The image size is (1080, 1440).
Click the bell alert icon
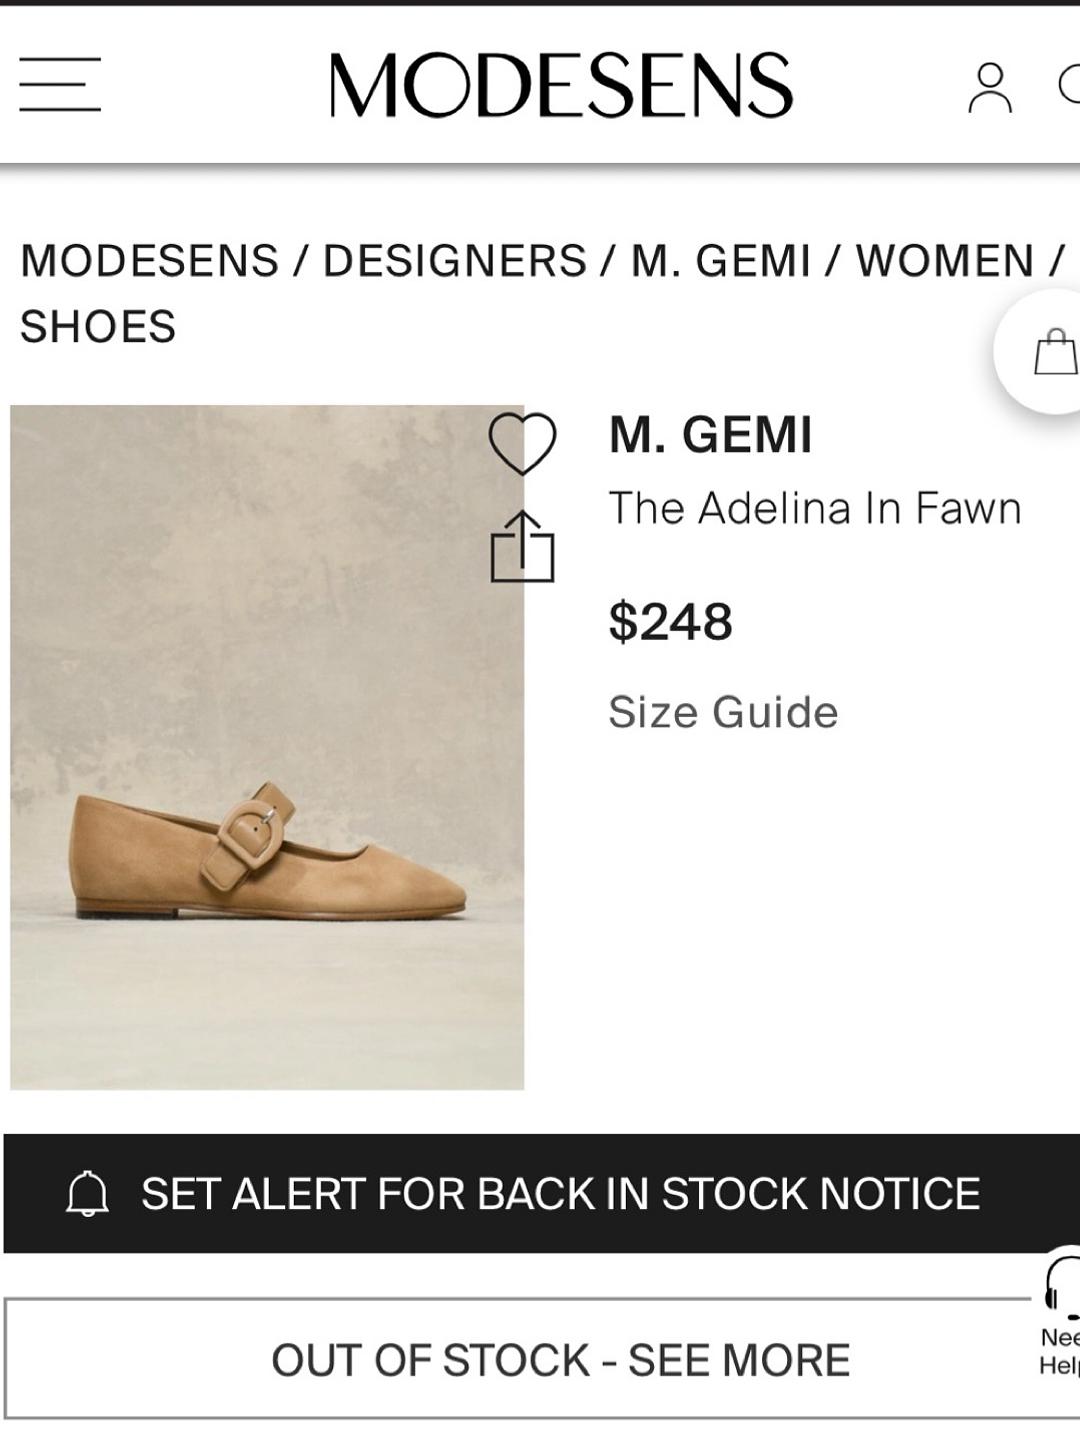tap(87, 1193)
